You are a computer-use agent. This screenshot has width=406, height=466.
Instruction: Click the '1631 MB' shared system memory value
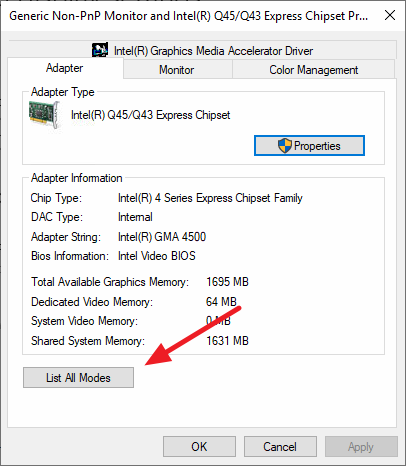tap(227, 341)
